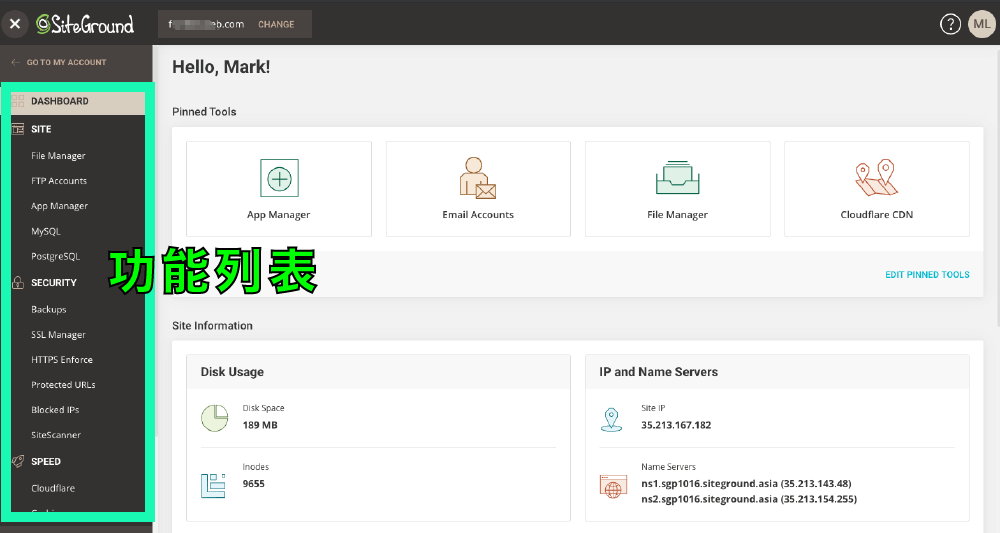Click the Disk Space pie chart icon
The image size is (1000, 533).
coord(215,418)
